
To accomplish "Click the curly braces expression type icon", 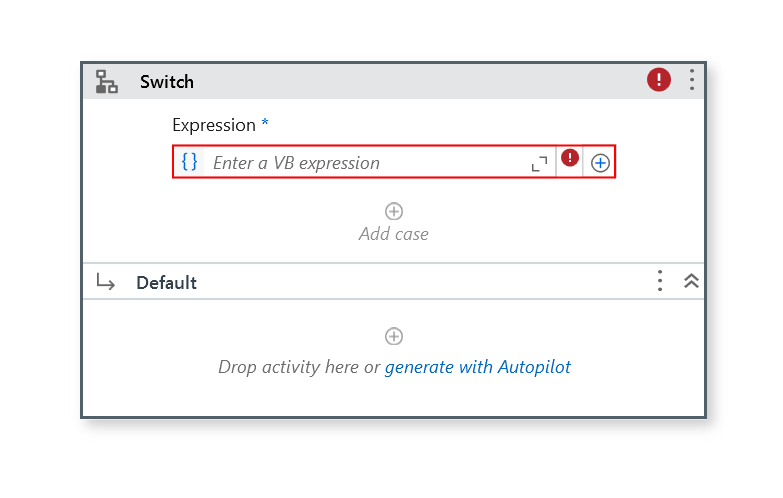I will (189, 162).
